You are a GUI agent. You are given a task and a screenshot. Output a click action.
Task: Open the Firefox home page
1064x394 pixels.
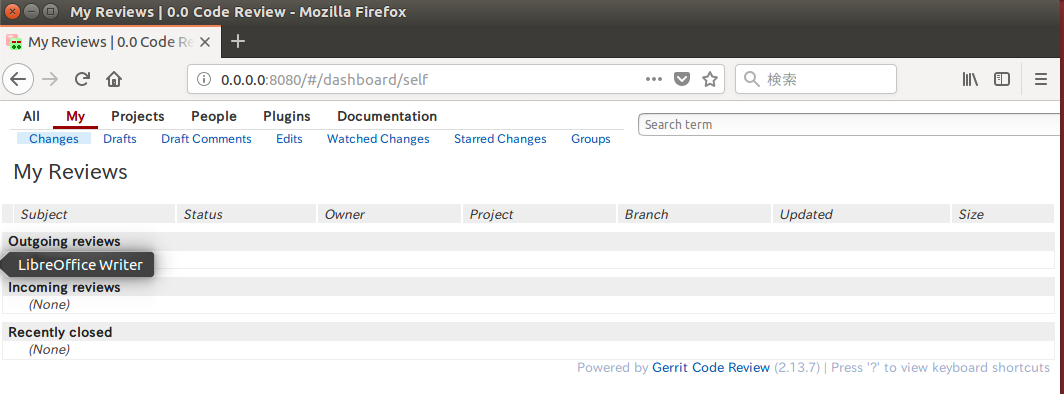coord(114,79)
